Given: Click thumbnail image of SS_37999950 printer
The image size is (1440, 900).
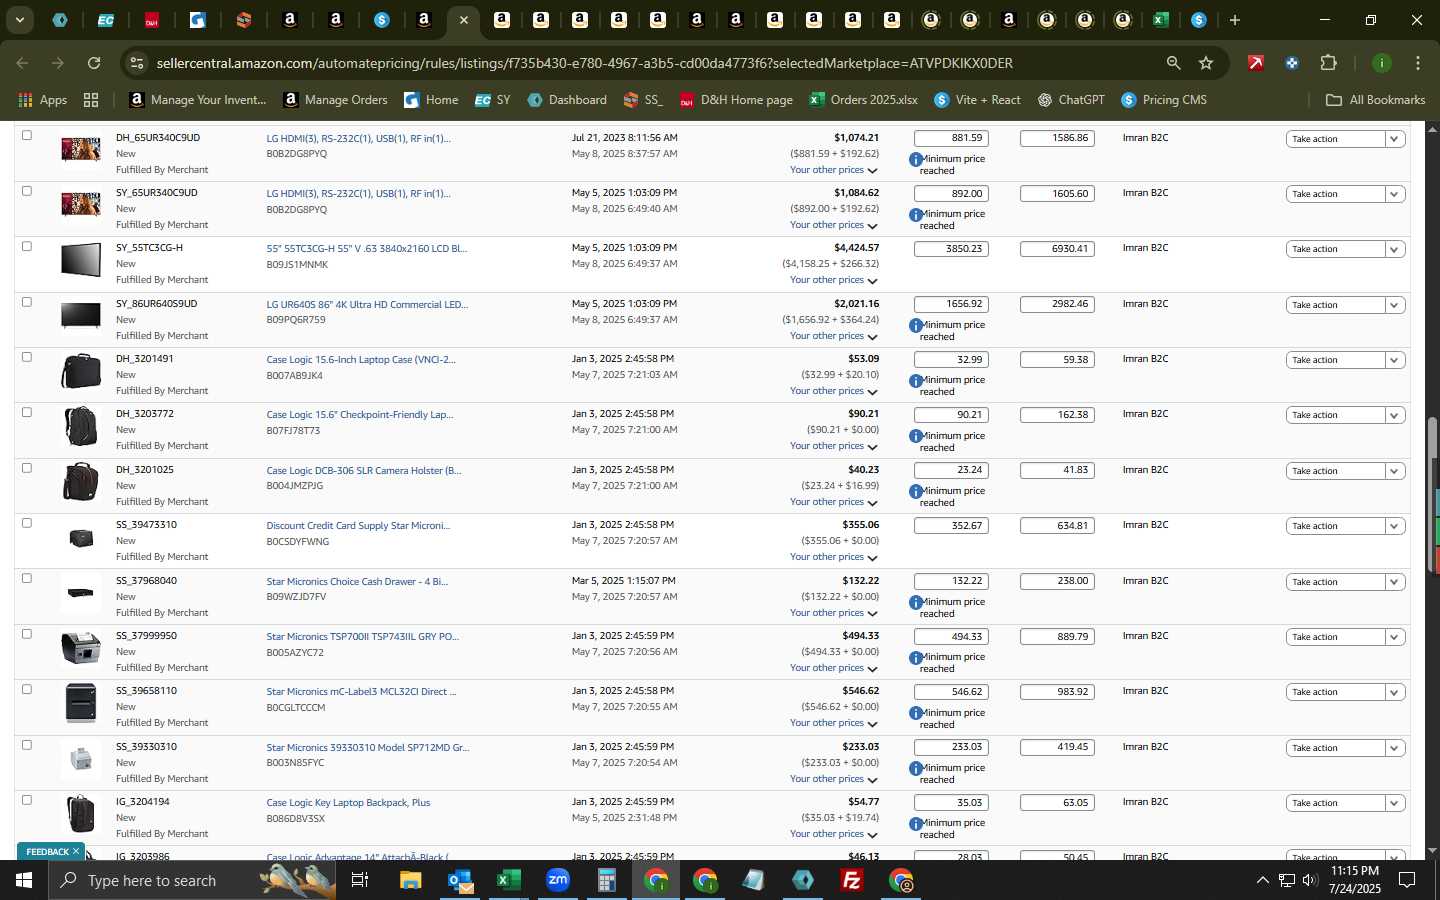Looking at the screenshot, I should pos(81,648).
